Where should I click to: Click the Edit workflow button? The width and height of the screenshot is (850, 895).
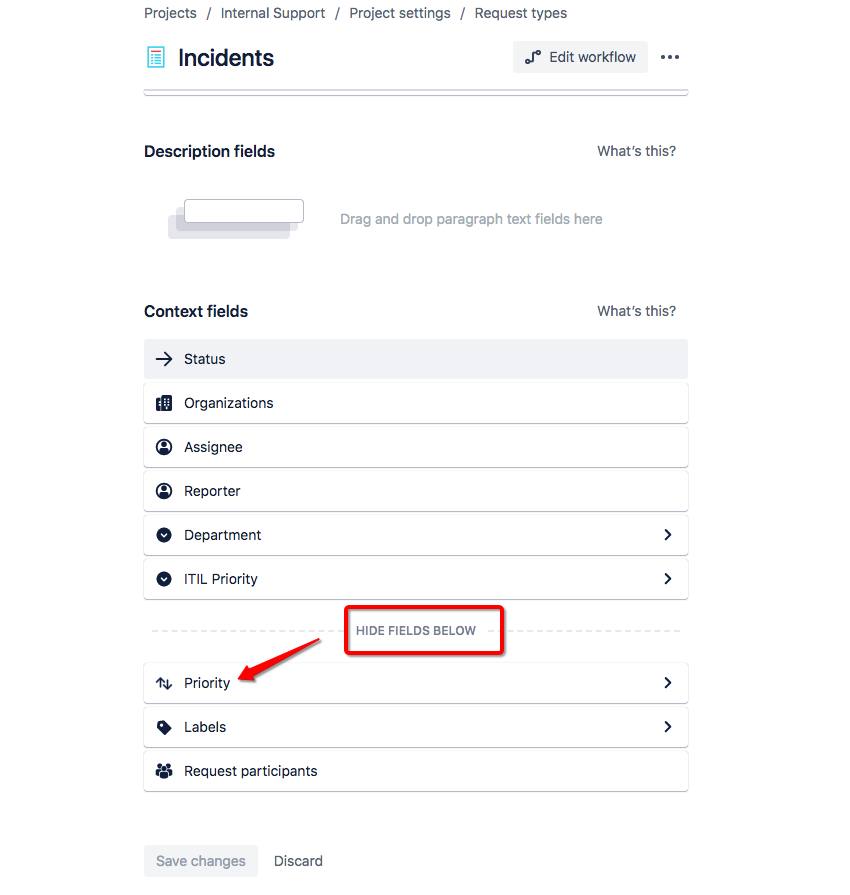(580, 57)
